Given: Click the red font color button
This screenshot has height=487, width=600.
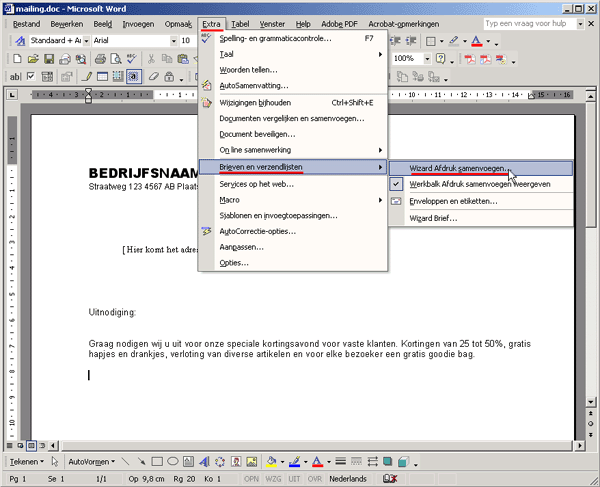Looking at the screenshot, I should pos(477,41).
